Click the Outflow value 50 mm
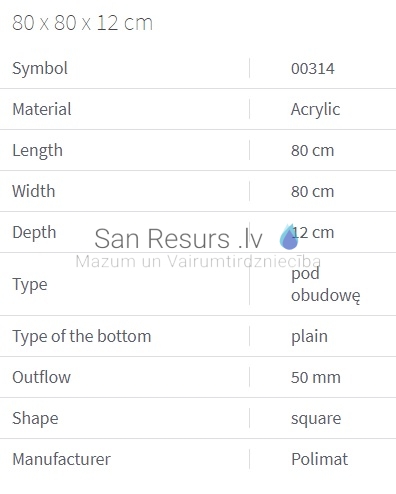The height and width of the screenshot is (494, 396). pyautogui.click(x=316, y=377)
